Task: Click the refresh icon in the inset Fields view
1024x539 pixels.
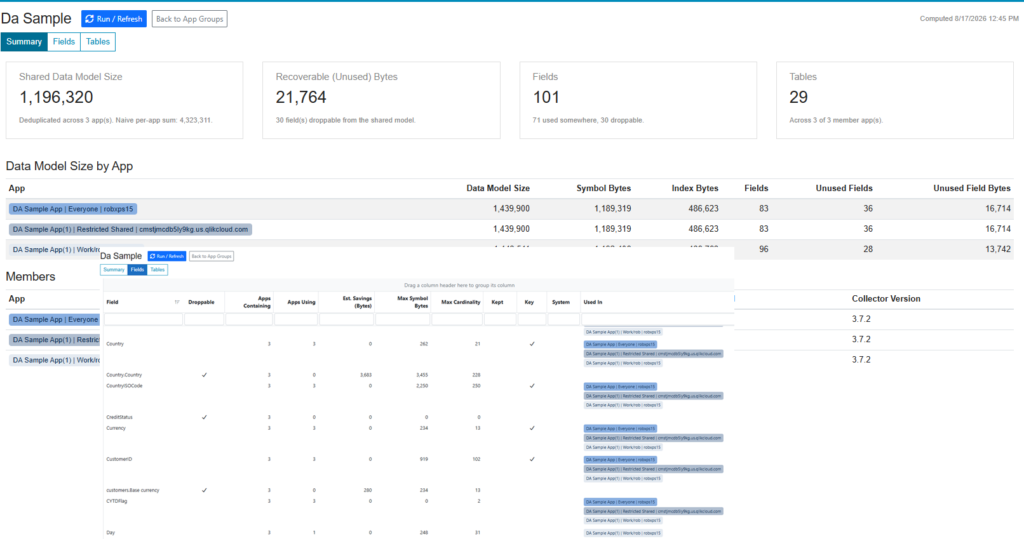Action: pos(152,256)
